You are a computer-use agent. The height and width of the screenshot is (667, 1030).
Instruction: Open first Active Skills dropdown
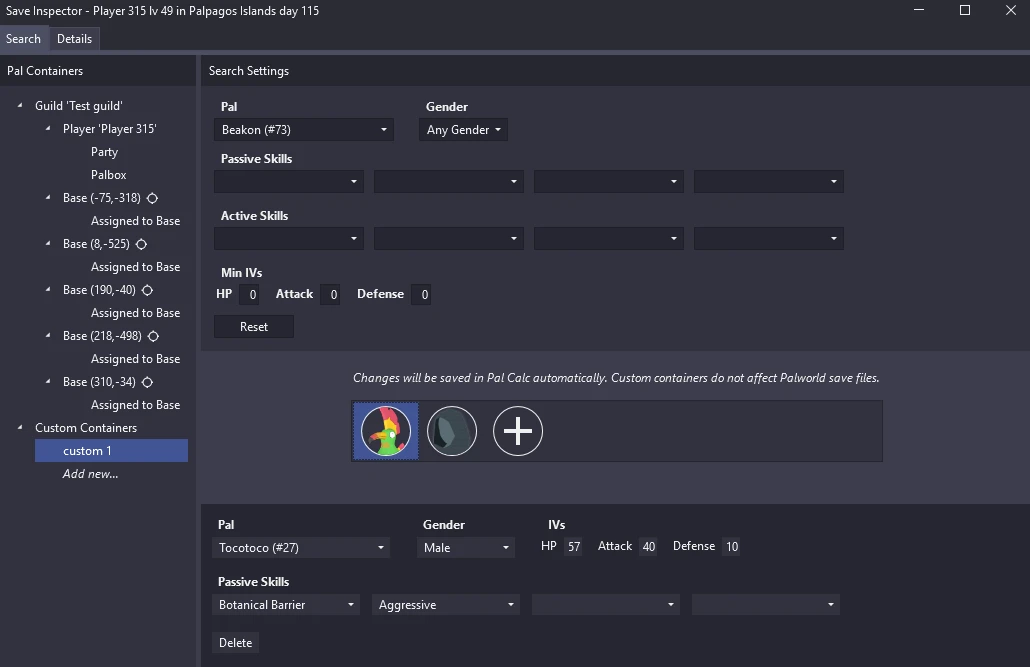pos(289,239)
